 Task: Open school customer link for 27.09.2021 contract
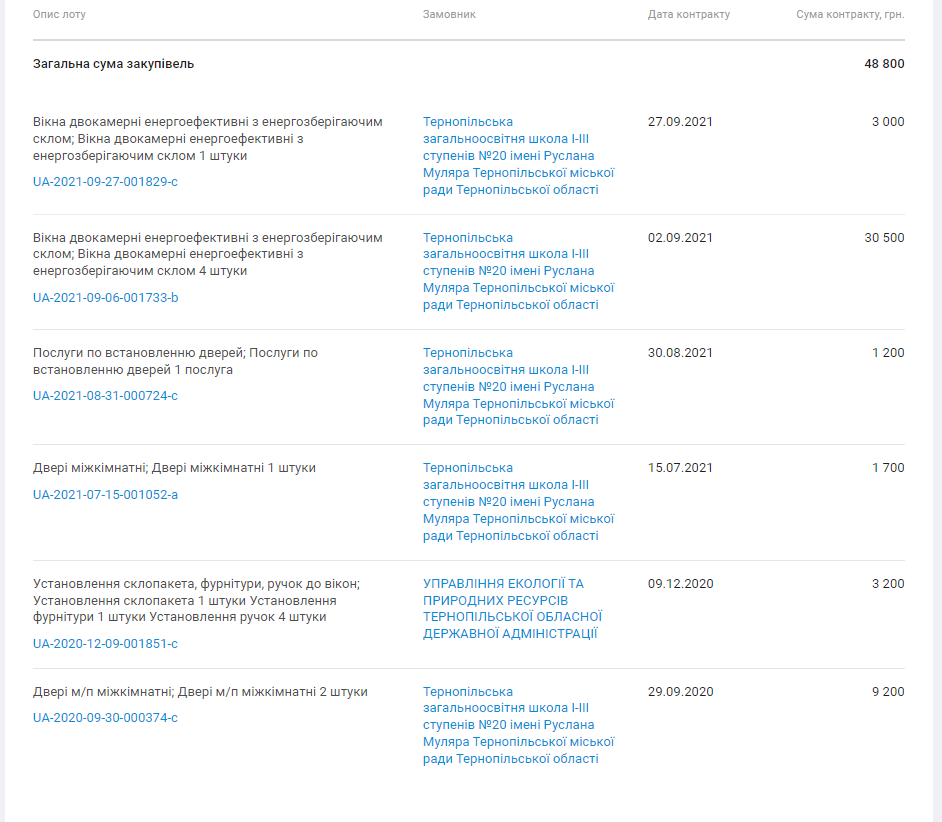pyautogui.click(x=518, y=156)
